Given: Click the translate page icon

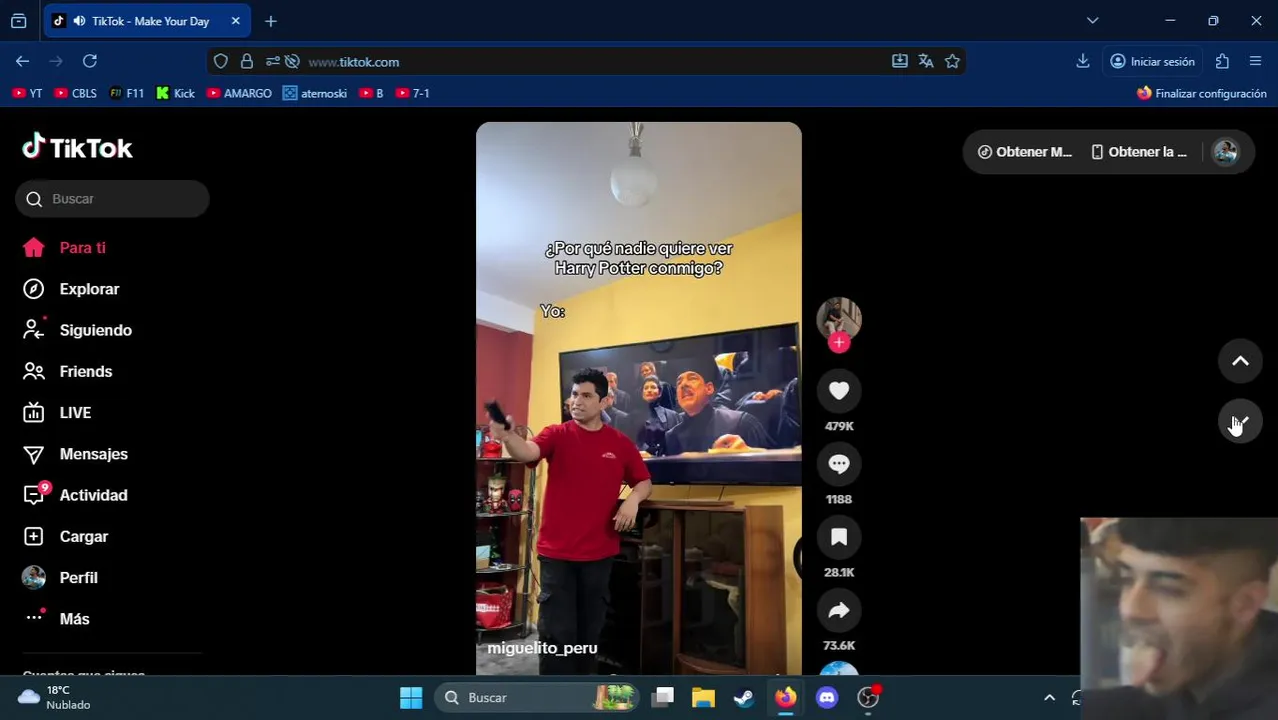Looking at the screenshot, I should [x=926, y=61].
